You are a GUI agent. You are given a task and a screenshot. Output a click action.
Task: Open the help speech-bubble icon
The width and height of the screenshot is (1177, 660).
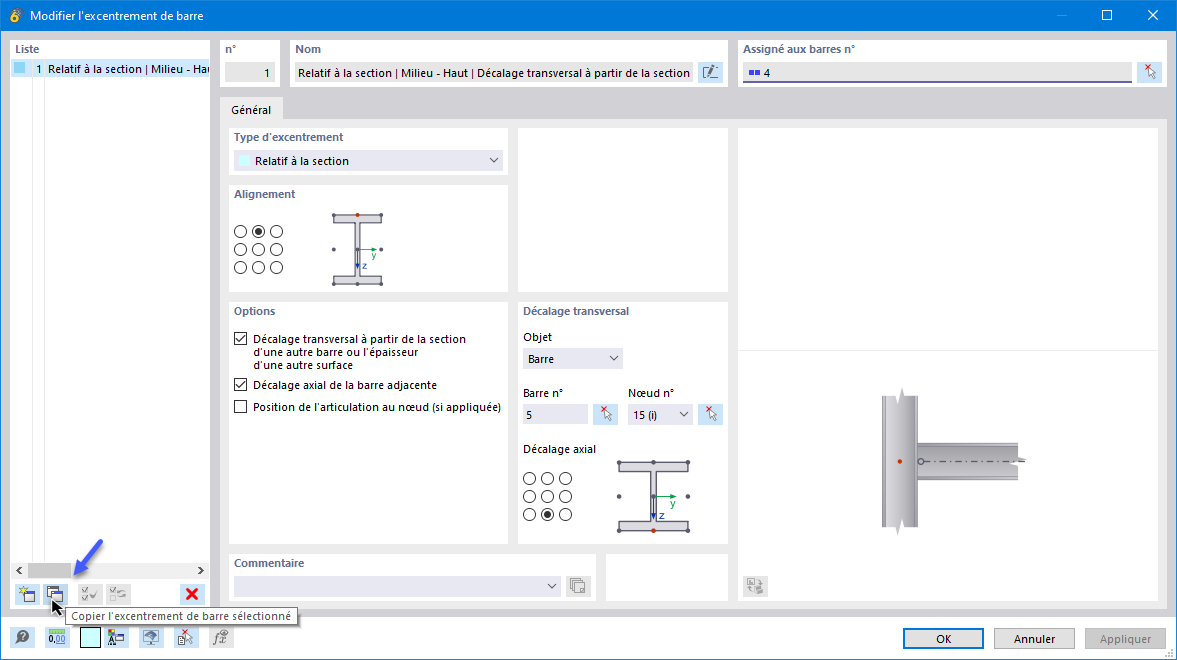click(x=23, y=638)
